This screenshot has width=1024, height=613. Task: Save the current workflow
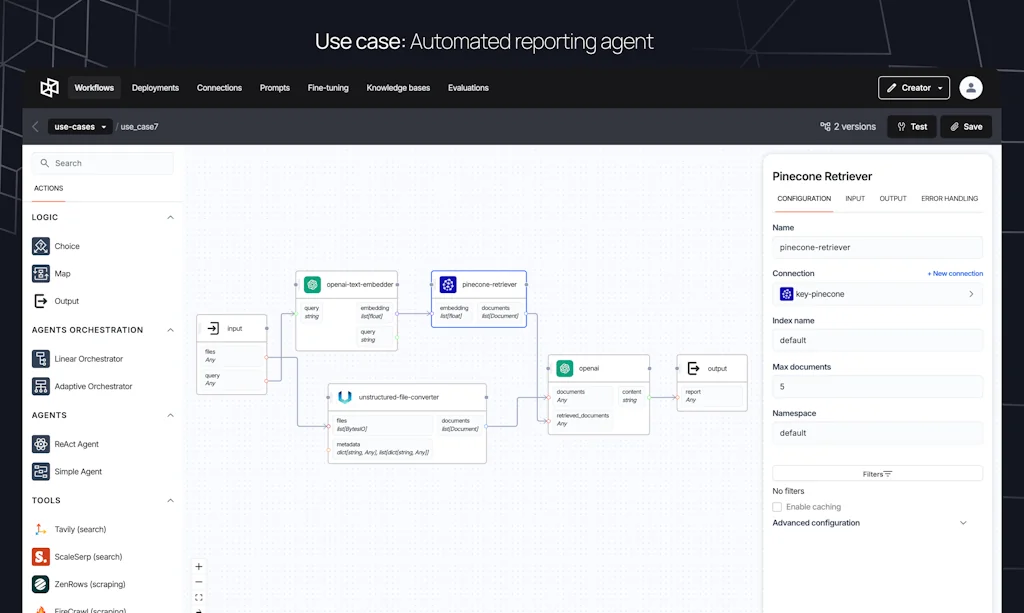coord(964,126)
